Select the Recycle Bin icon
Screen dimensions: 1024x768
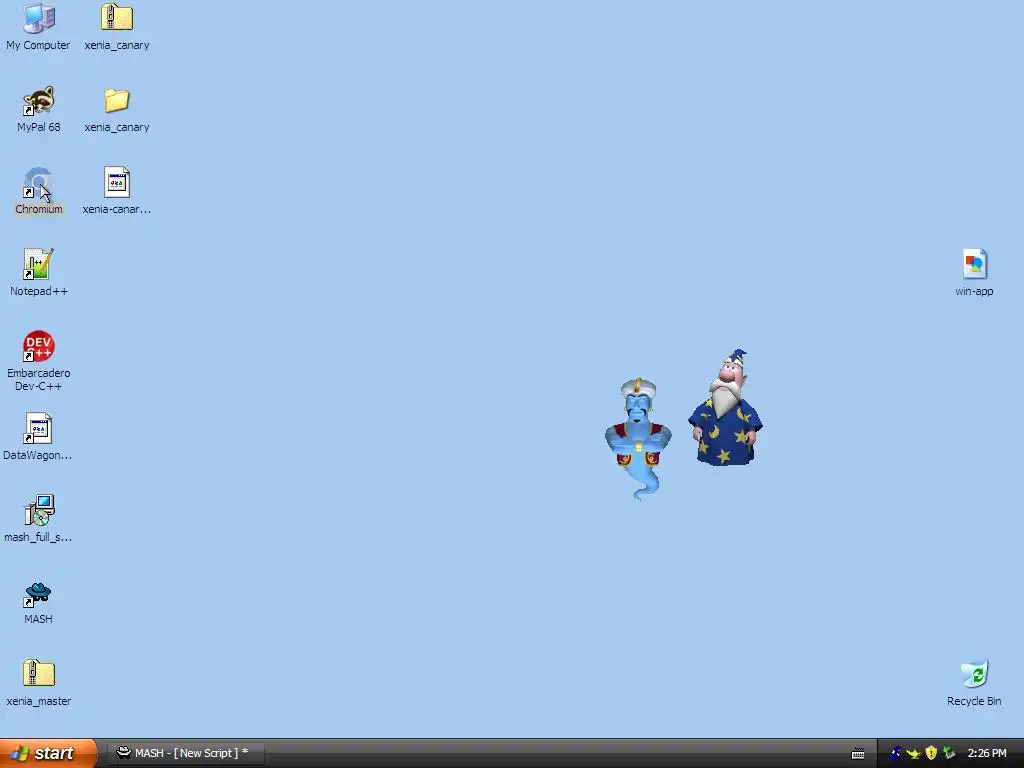(974, 683)
